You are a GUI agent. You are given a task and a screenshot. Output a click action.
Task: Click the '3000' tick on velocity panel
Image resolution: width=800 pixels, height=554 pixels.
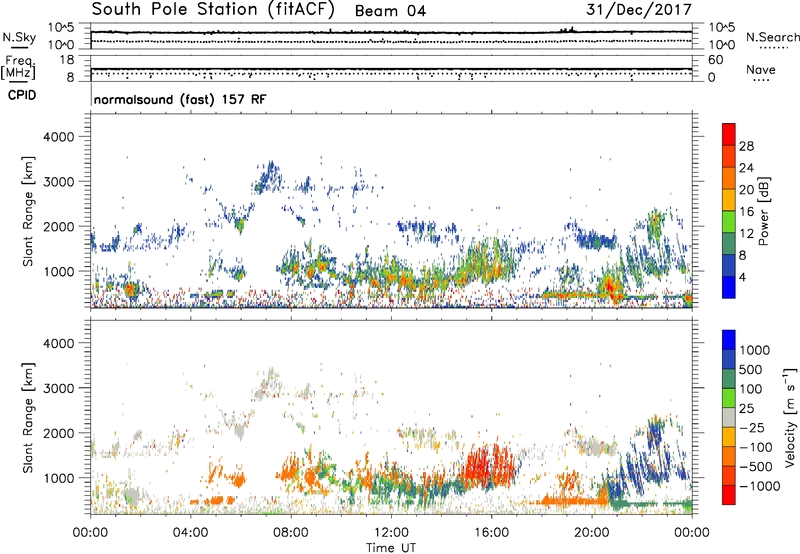[x=58, y=388]
